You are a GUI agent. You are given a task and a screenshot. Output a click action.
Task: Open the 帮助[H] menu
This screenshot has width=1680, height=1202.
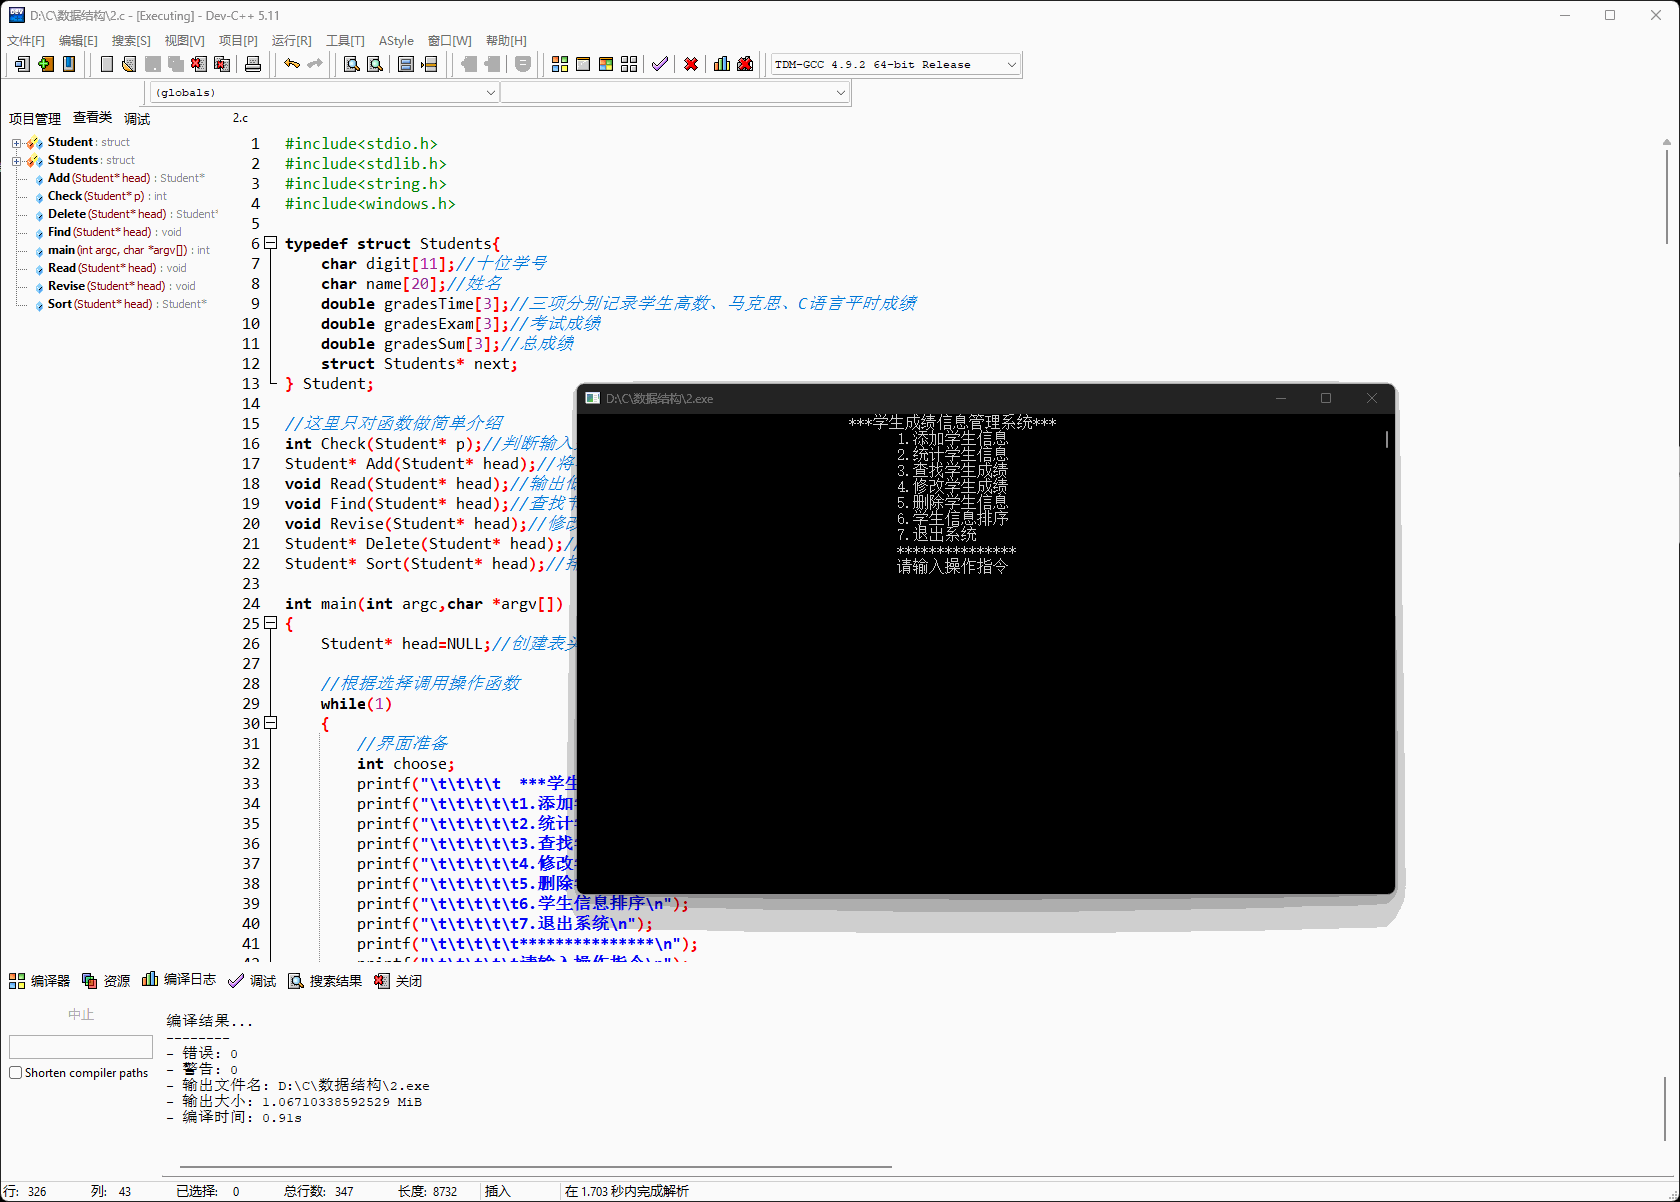click(506, 41)
